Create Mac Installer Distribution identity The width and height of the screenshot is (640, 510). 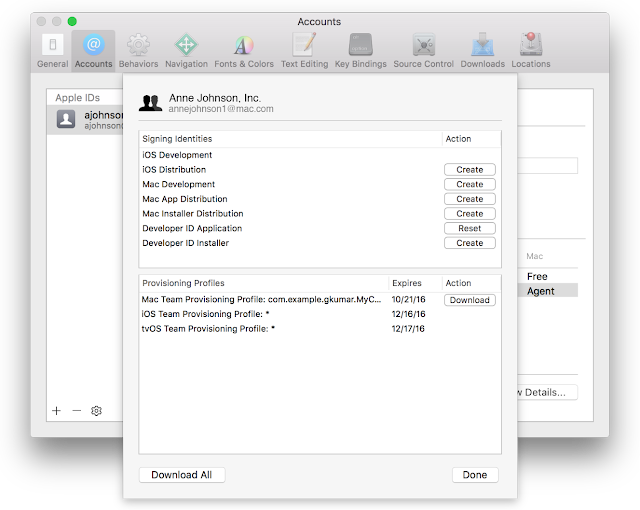(470, 213)
